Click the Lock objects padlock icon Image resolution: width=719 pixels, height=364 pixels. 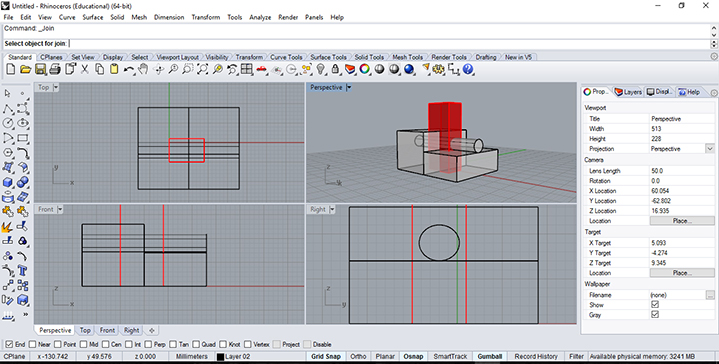[x=335, y=69]
